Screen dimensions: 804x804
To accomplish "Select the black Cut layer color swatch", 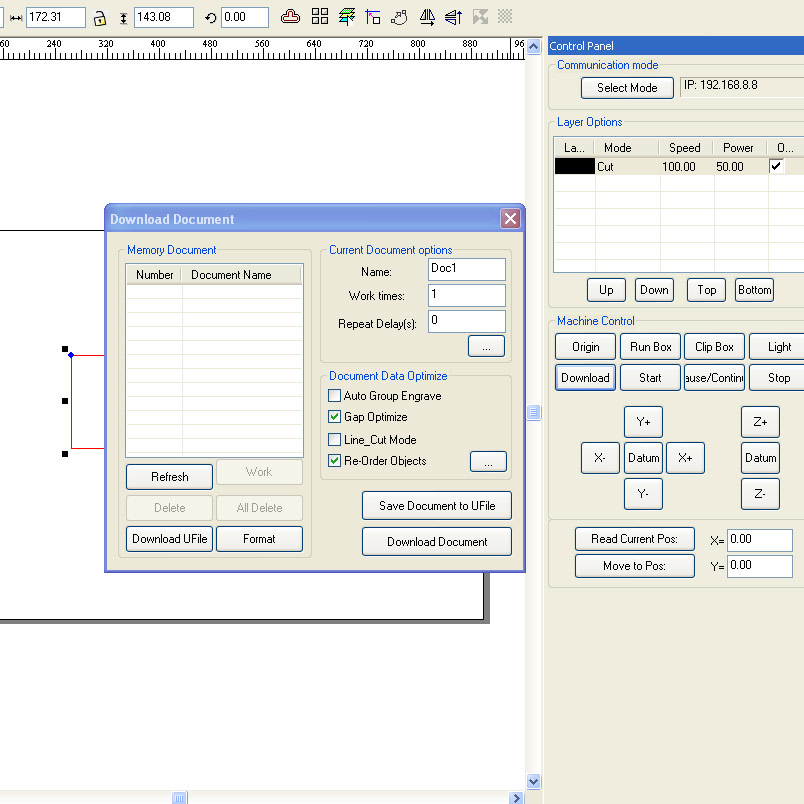I will click(575, 167).
